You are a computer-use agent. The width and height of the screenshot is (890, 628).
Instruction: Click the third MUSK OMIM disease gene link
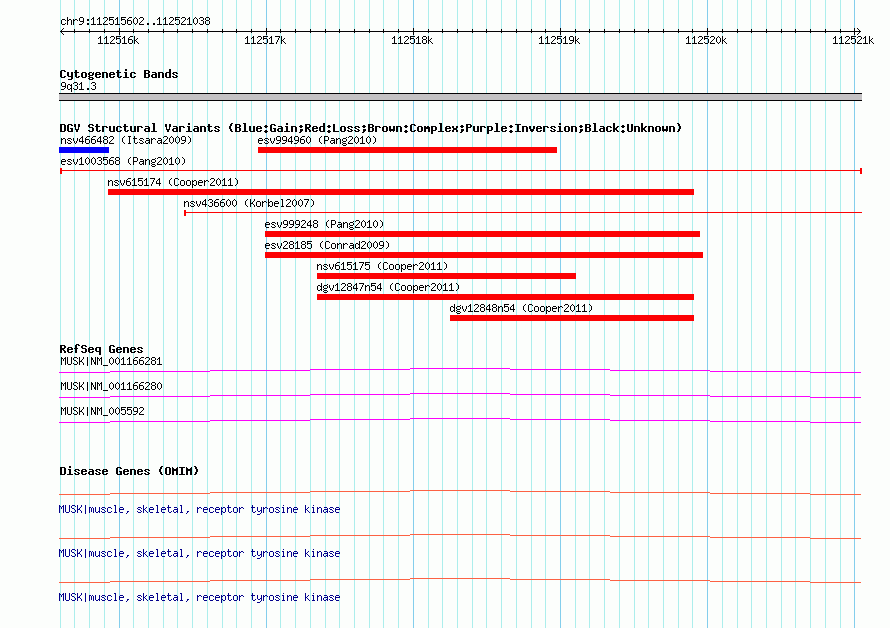pos(199,597)
